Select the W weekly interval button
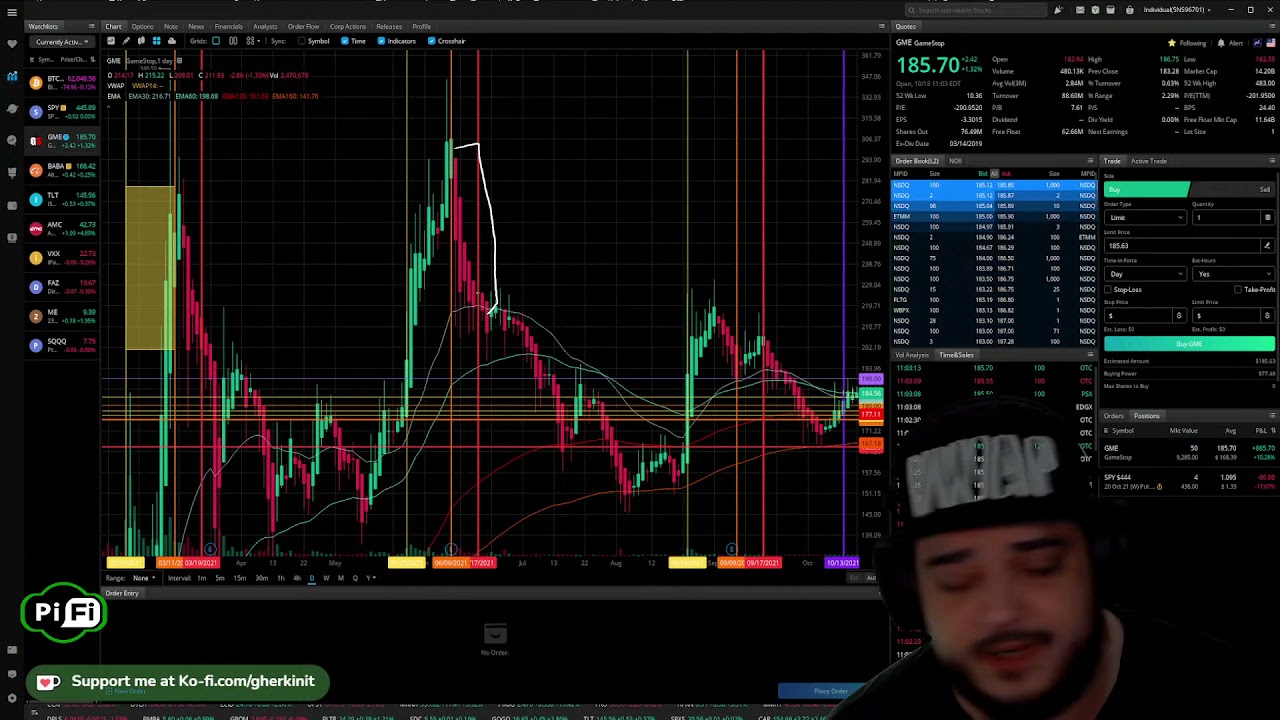The width and height of the screenshot is (1280, 720). (326, 578)
